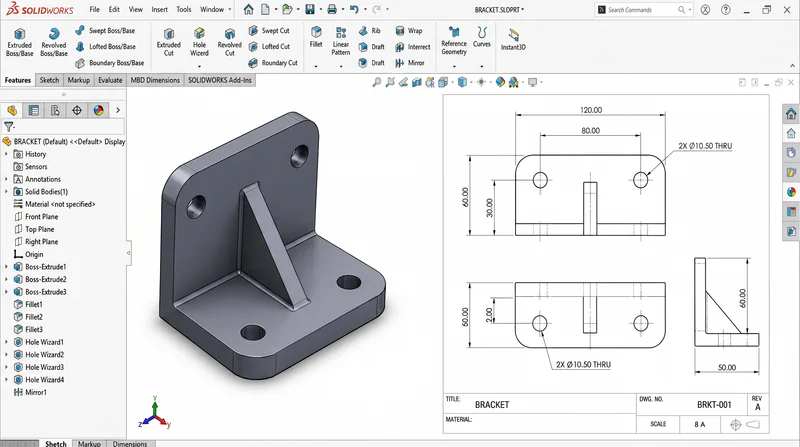Open the DisplayManager color sphere tab
The height and width of the screenshot is (447, 800).
(x=98, y=110)
